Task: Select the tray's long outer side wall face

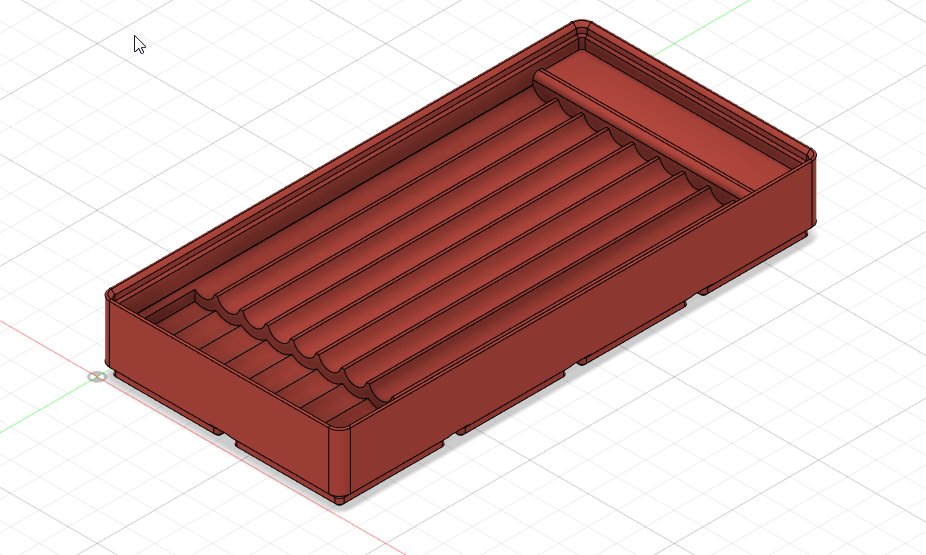Action: click(x=582, y=331)
